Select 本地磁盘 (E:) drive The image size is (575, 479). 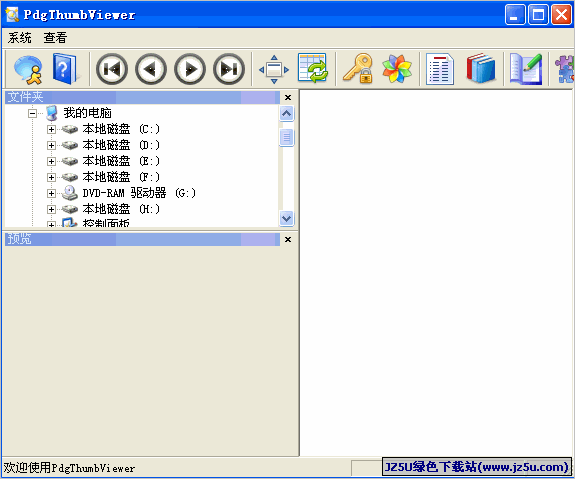click(121, 161)
